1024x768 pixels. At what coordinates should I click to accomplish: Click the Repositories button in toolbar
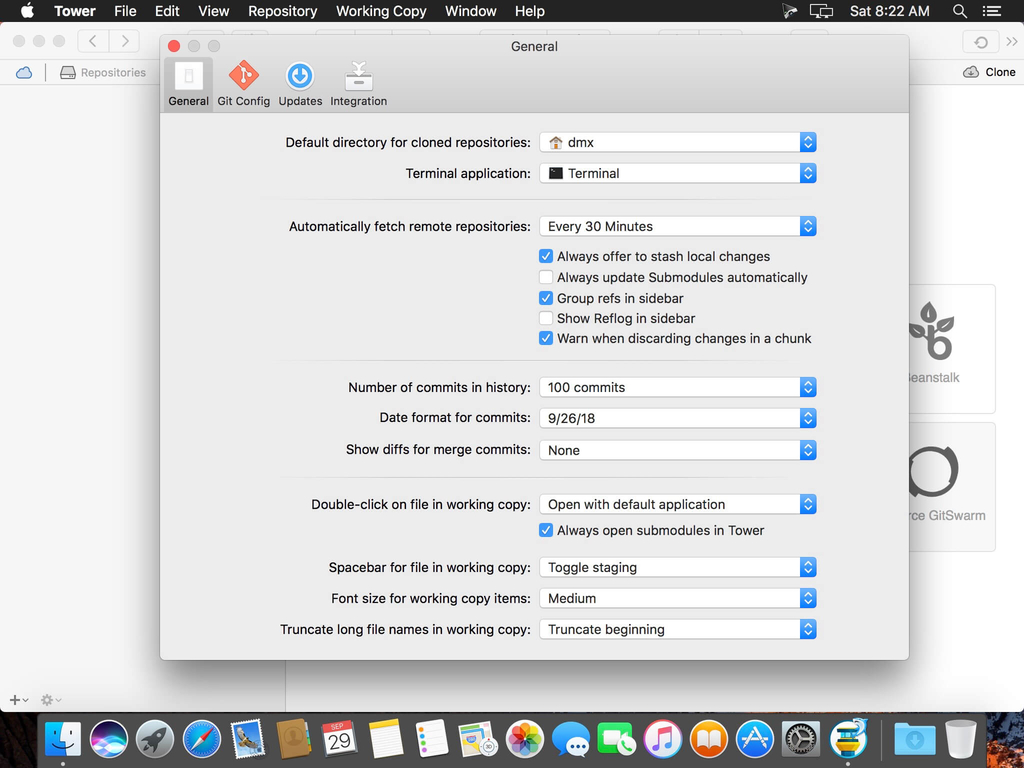(x=103, y=72)
